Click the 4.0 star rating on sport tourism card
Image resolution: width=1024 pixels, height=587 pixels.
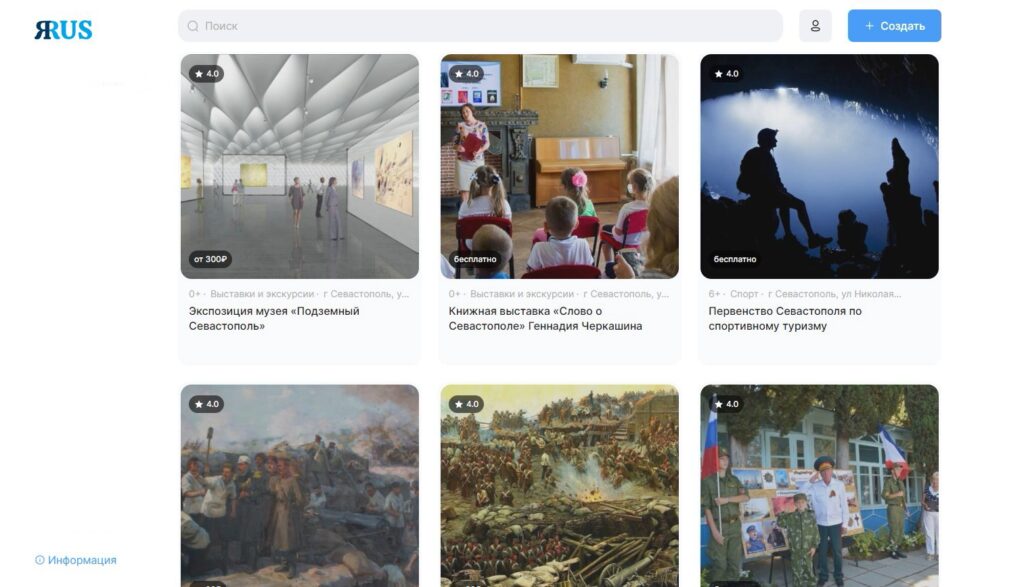[x=726, y=74]
